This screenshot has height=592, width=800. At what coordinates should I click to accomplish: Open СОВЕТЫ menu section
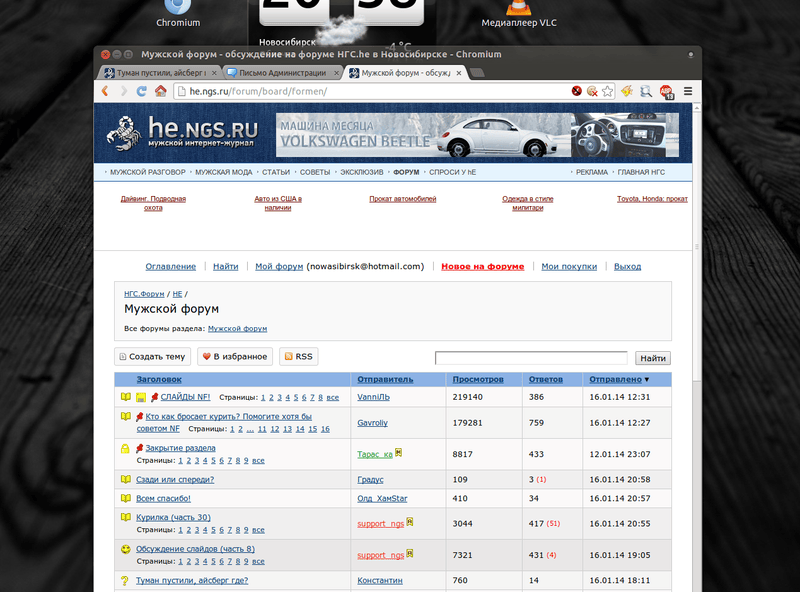point(315,172)
